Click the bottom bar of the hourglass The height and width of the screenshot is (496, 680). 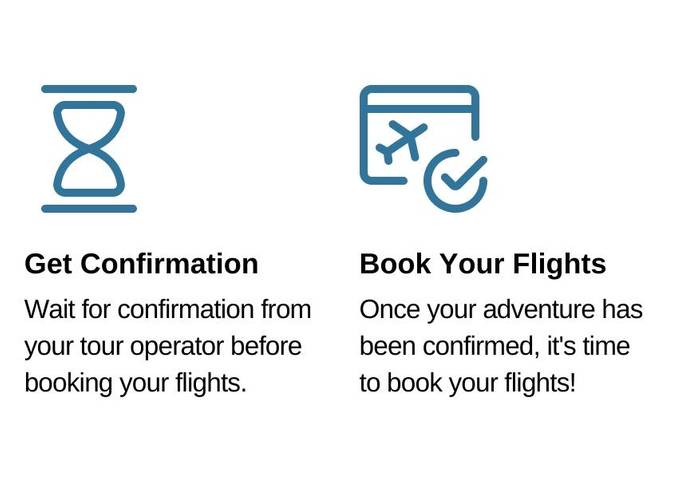89,208
